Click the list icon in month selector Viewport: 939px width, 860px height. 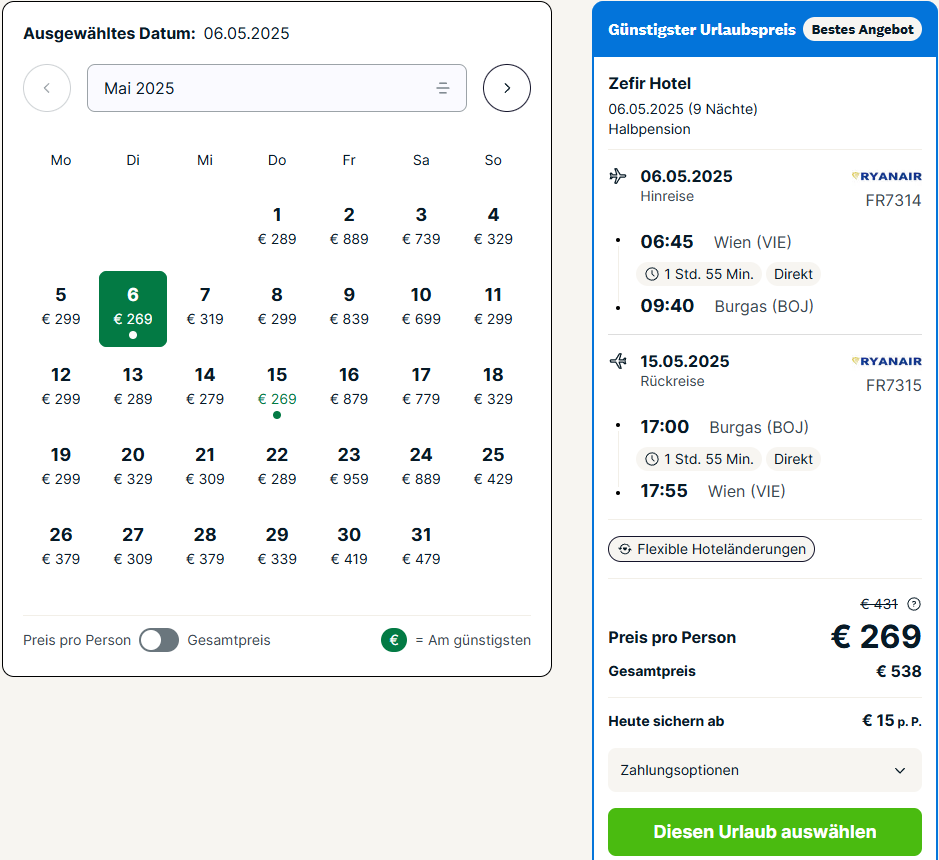point(443,89)
